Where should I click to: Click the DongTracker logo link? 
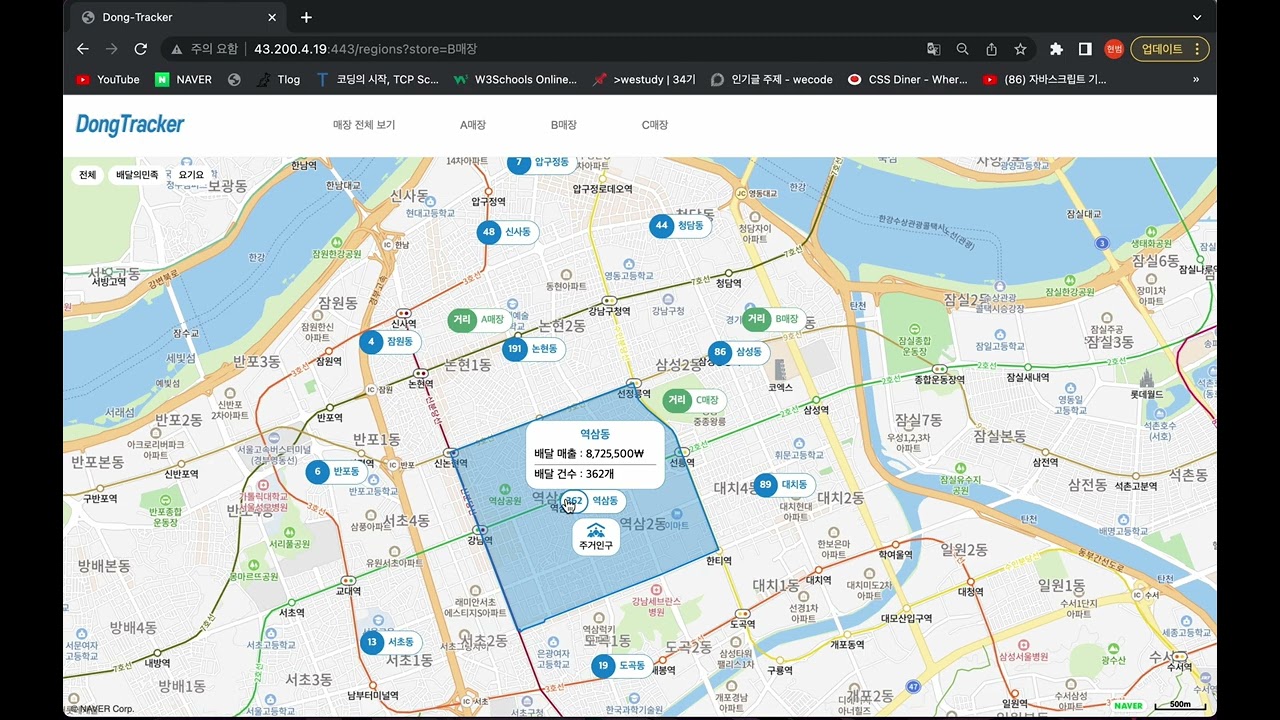pos(130,125)
